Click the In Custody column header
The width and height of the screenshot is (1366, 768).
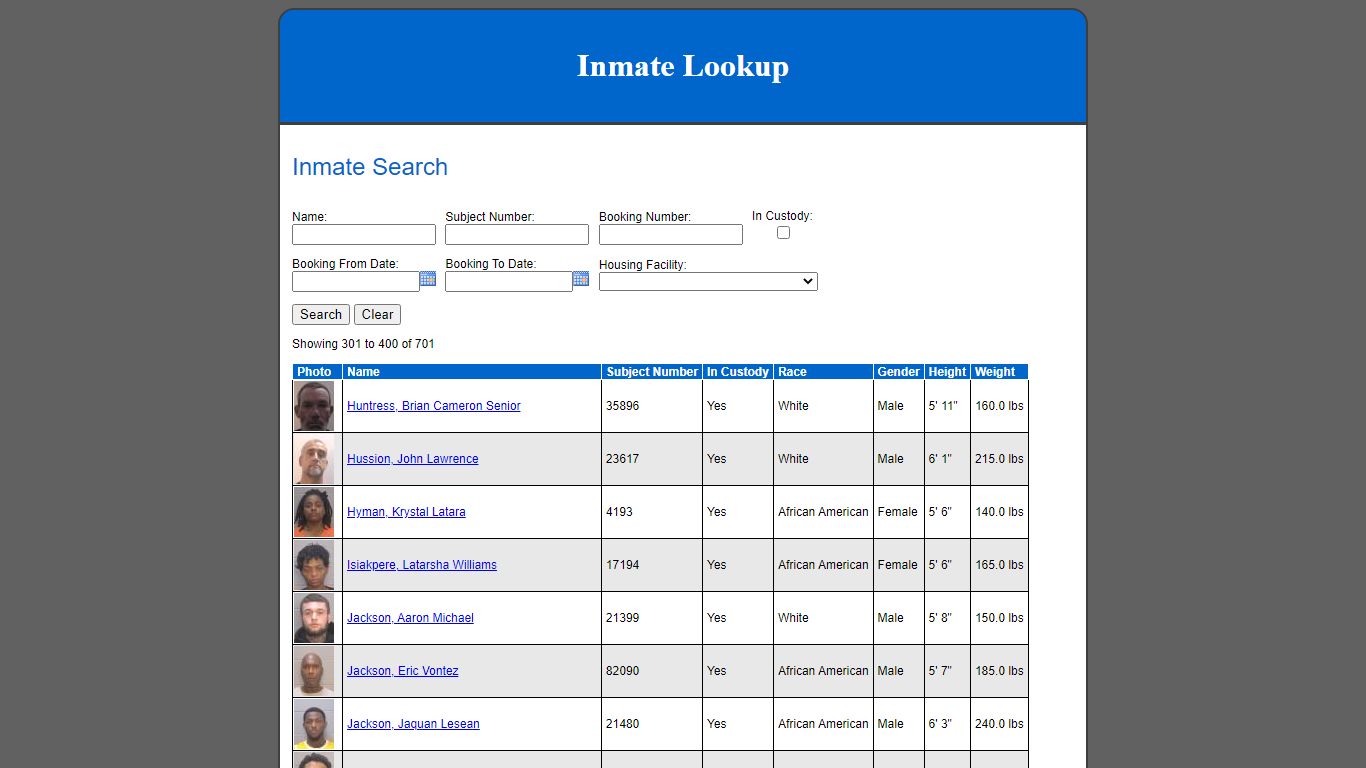(738, 372)
